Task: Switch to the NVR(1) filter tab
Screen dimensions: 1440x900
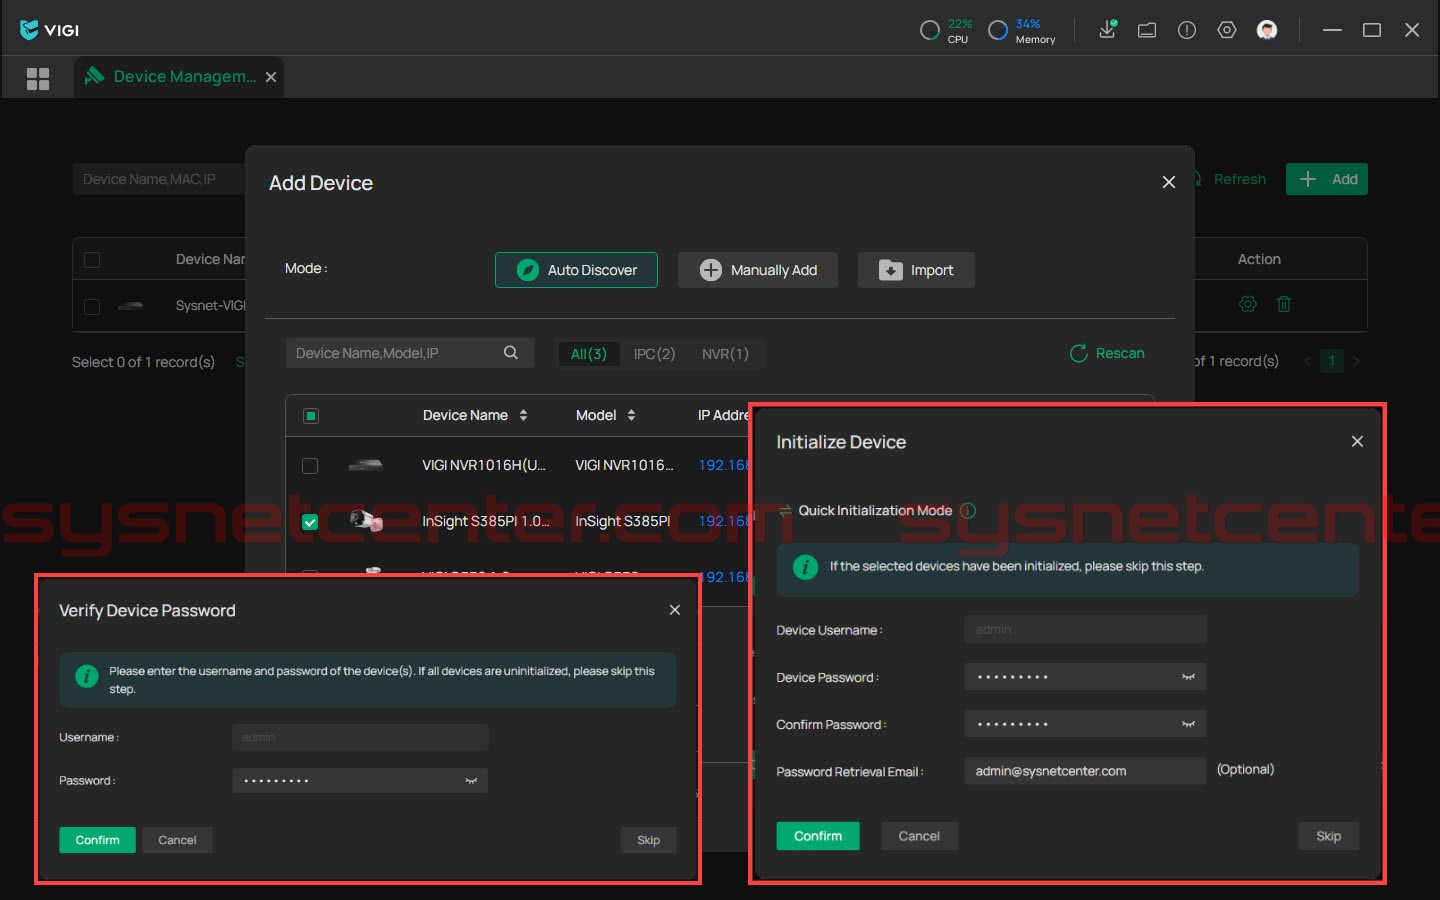Action: (725, 354)
